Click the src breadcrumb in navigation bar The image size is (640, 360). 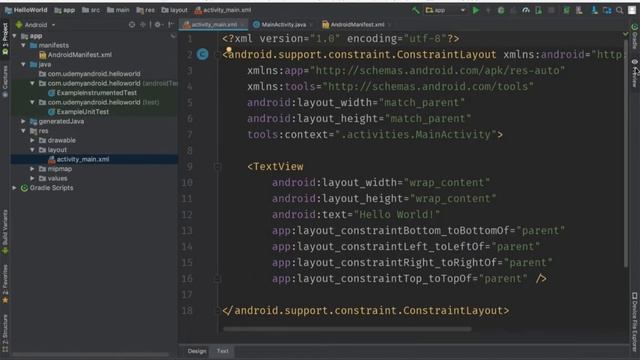click(91, 10)
